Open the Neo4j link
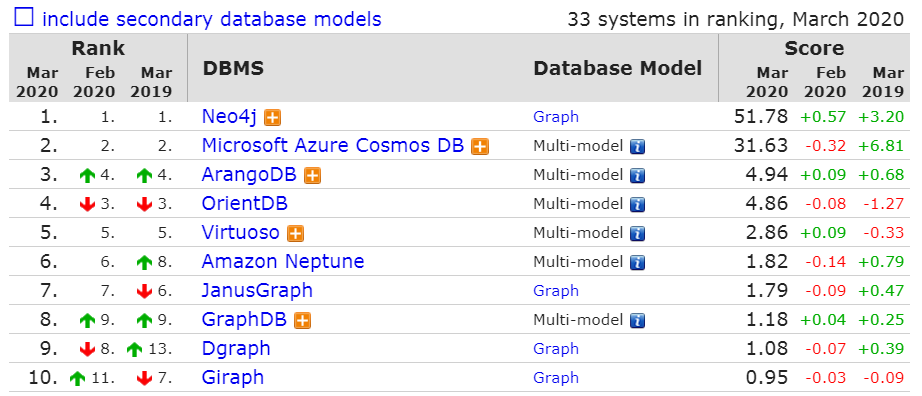This screenshot has height=396, width=922. click(229, 117)
